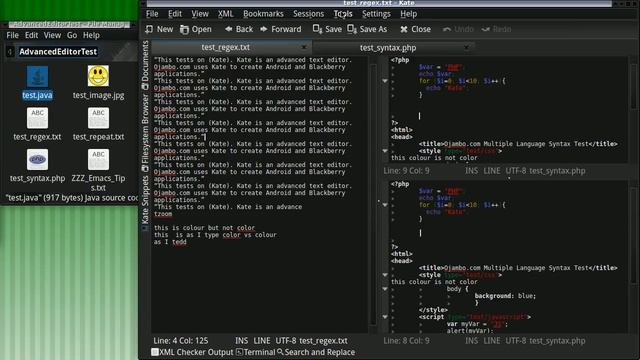The height and width of the screenshot is (360, 640).
Task: Toggle INS mode in test_regex.txt status bar
Action: [x=241, y=340]
